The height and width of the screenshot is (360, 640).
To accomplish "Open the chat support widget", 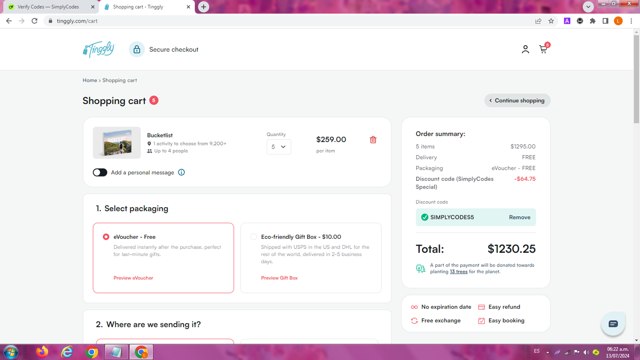I will click(x=613, y=324).
